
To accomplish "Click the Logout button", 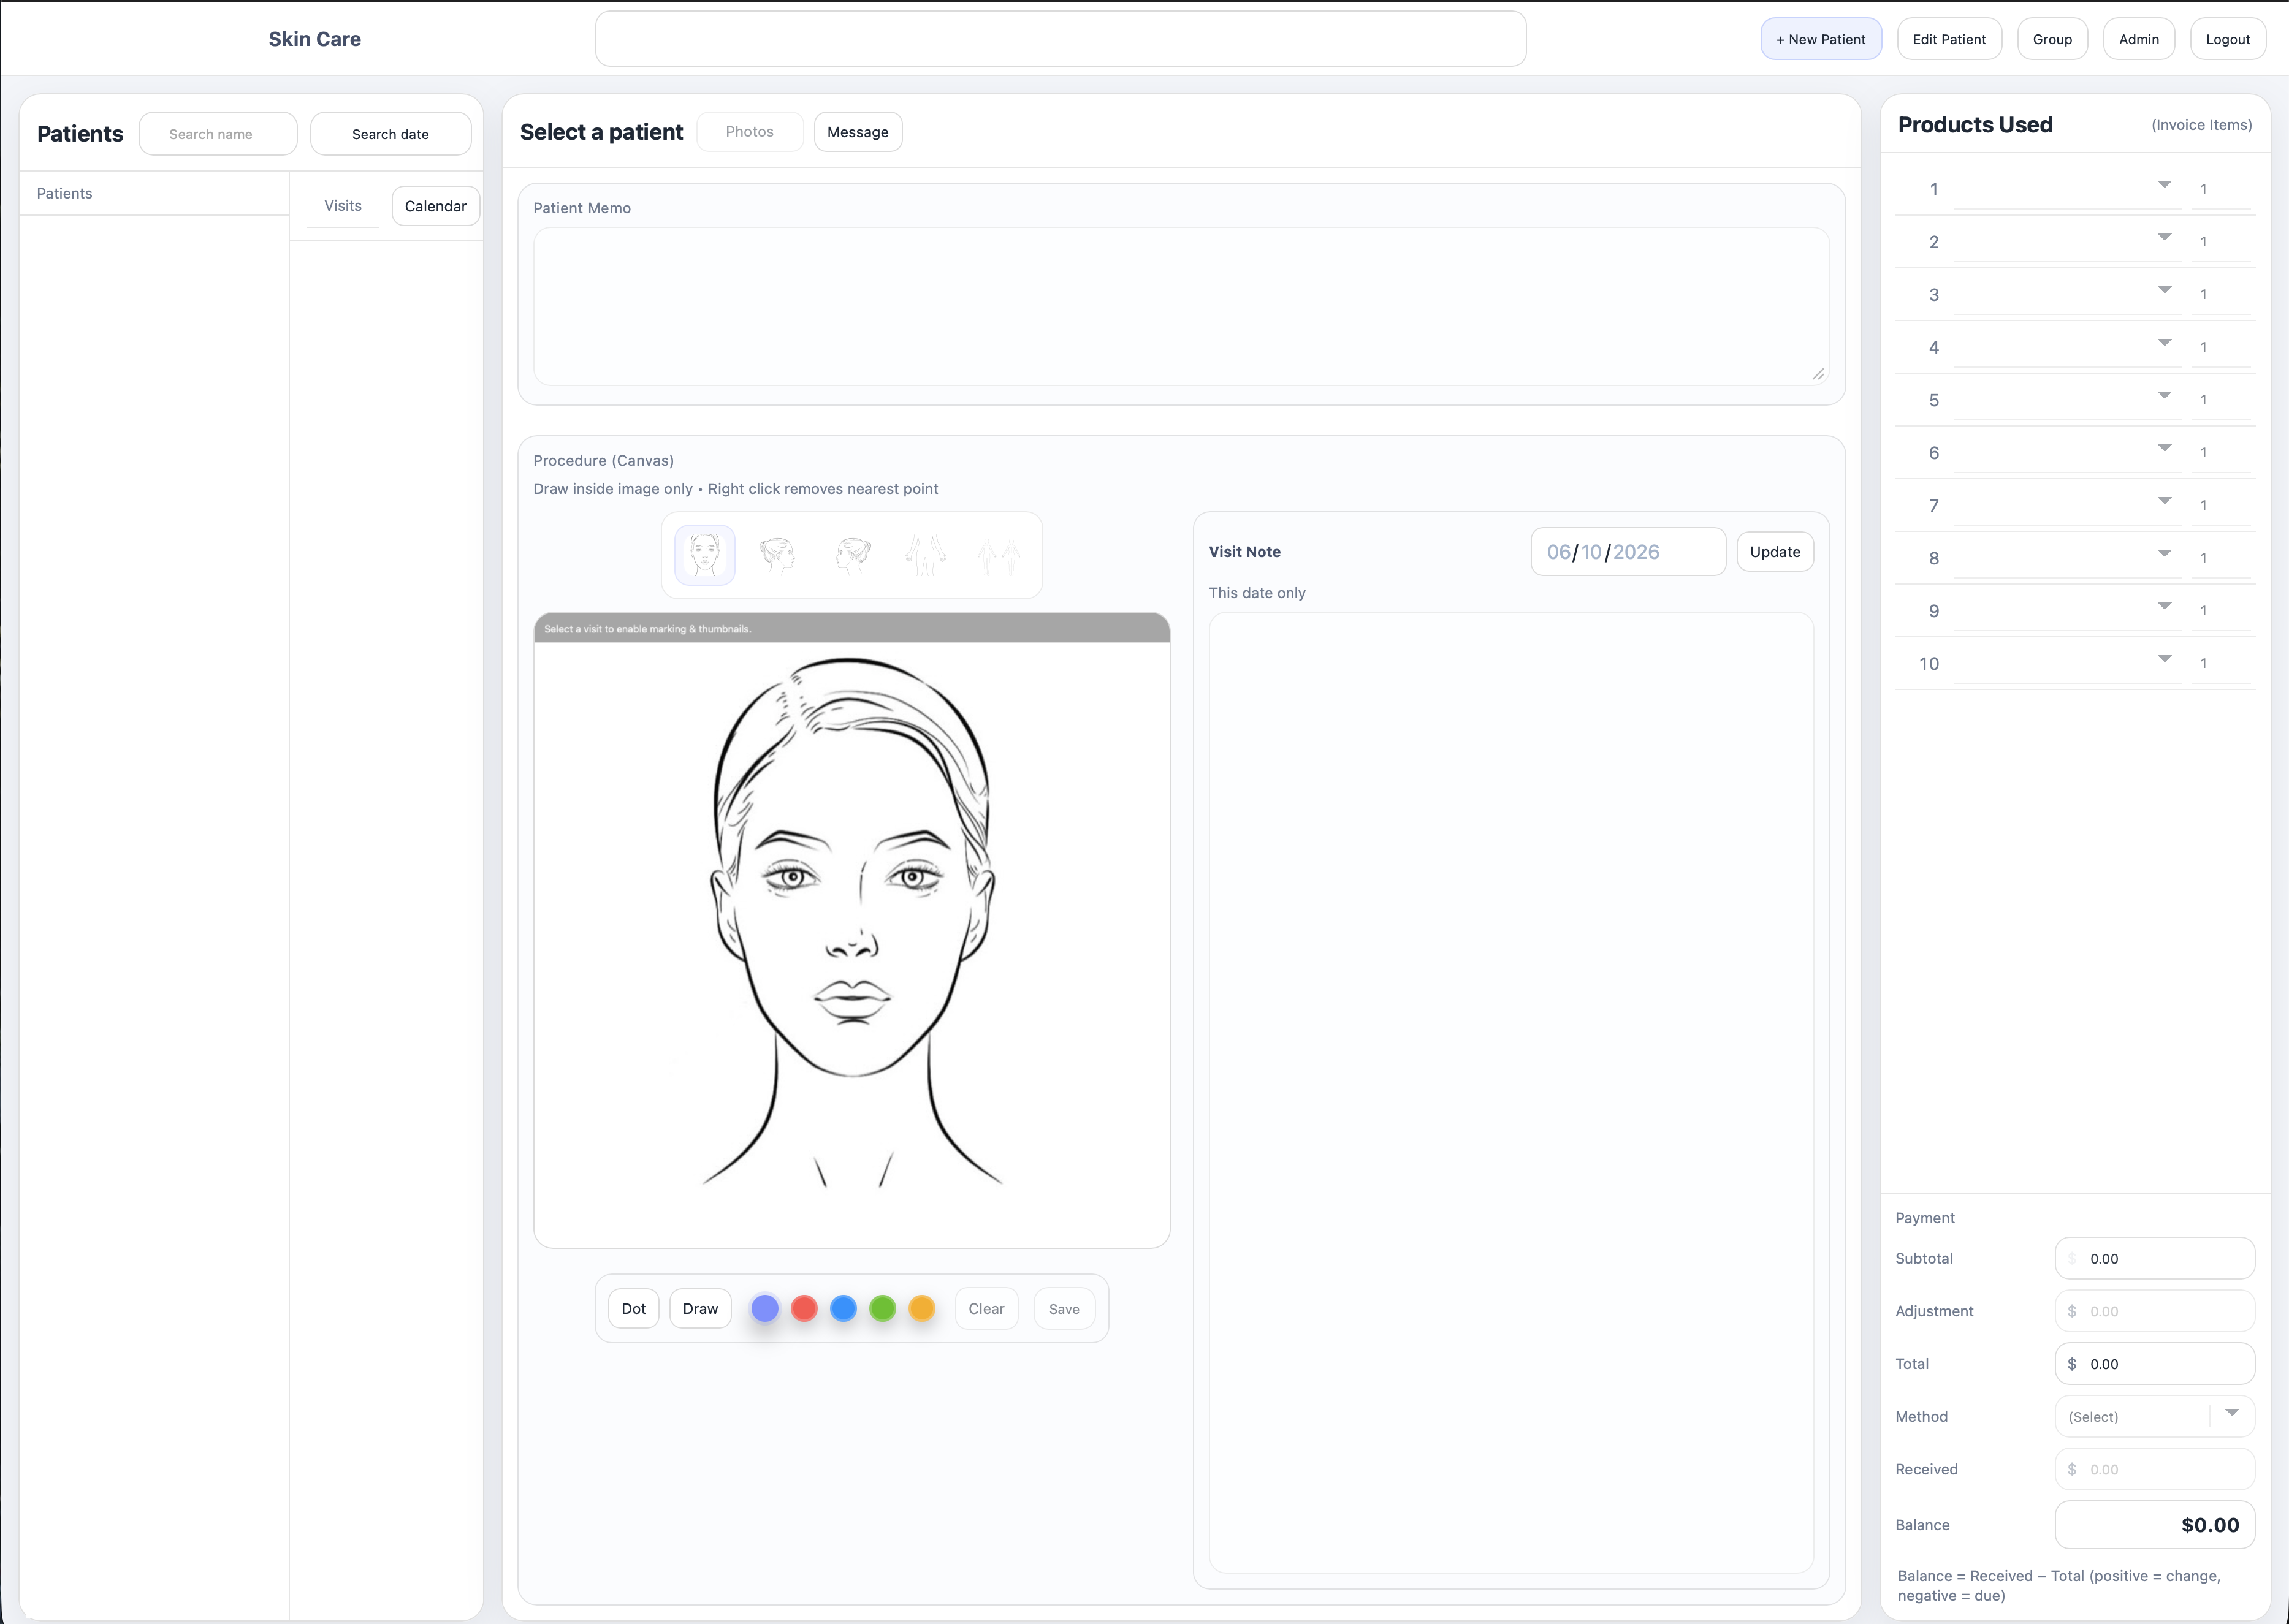I will [x=2228, y=39].
